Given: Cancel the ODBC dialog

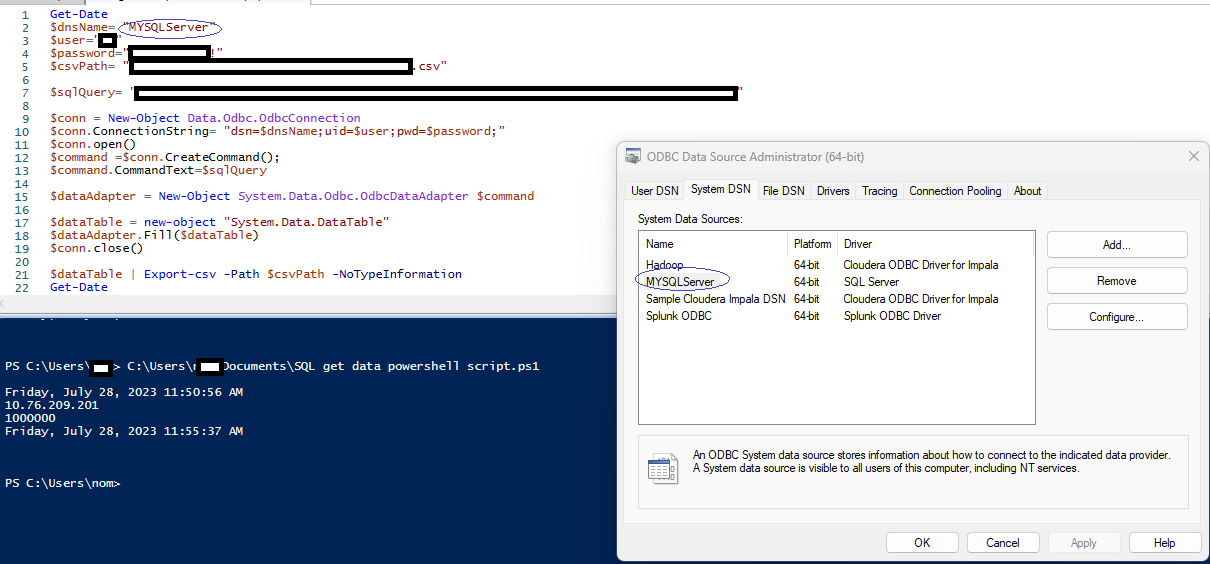Looking at the screenshot, I should coord(1003,543).
